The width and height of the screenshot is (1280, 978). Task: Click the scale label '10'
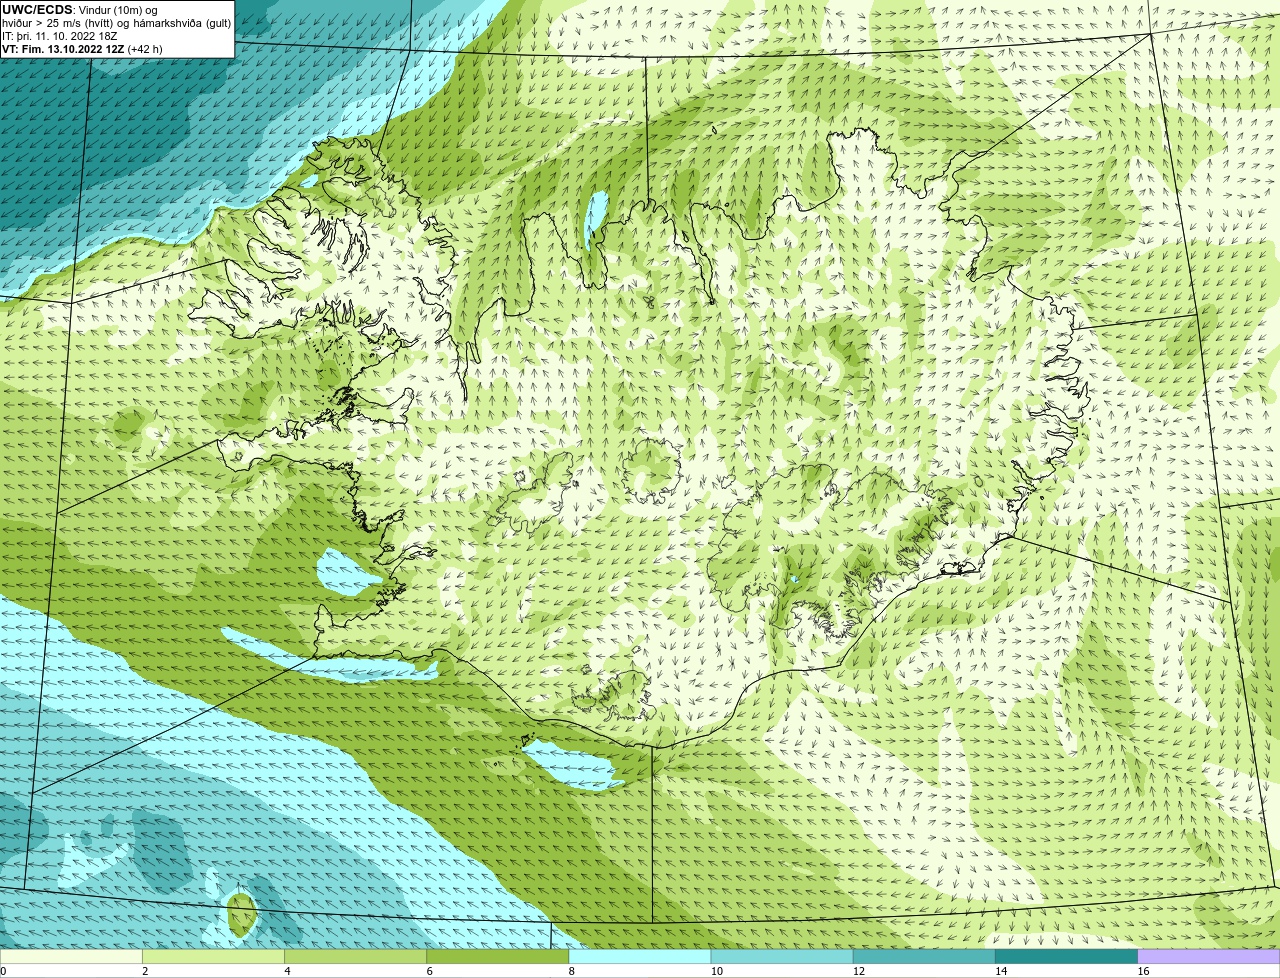(717, 971)
